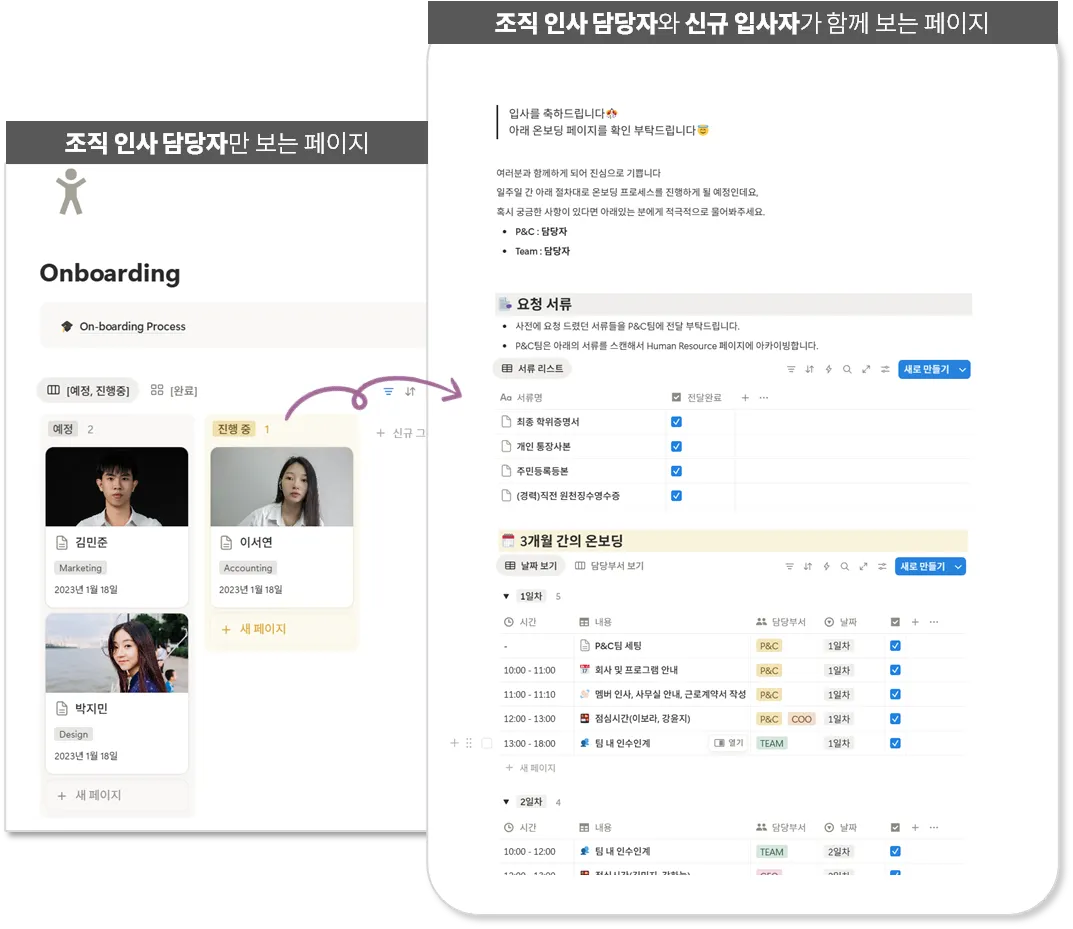Sort the Onboarding board view
1073x929 pixels.
[410, 392]
